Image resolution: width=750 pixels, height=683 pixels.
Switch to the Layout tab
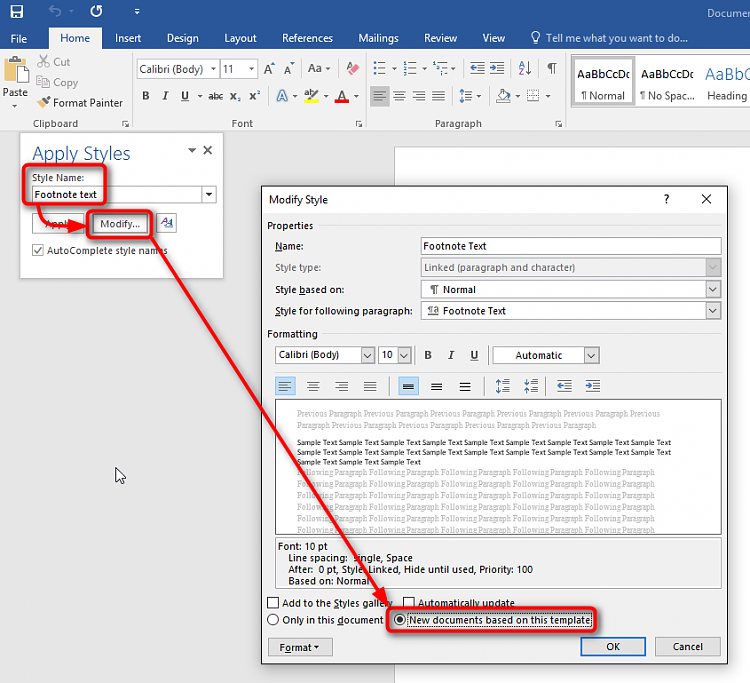240,38
